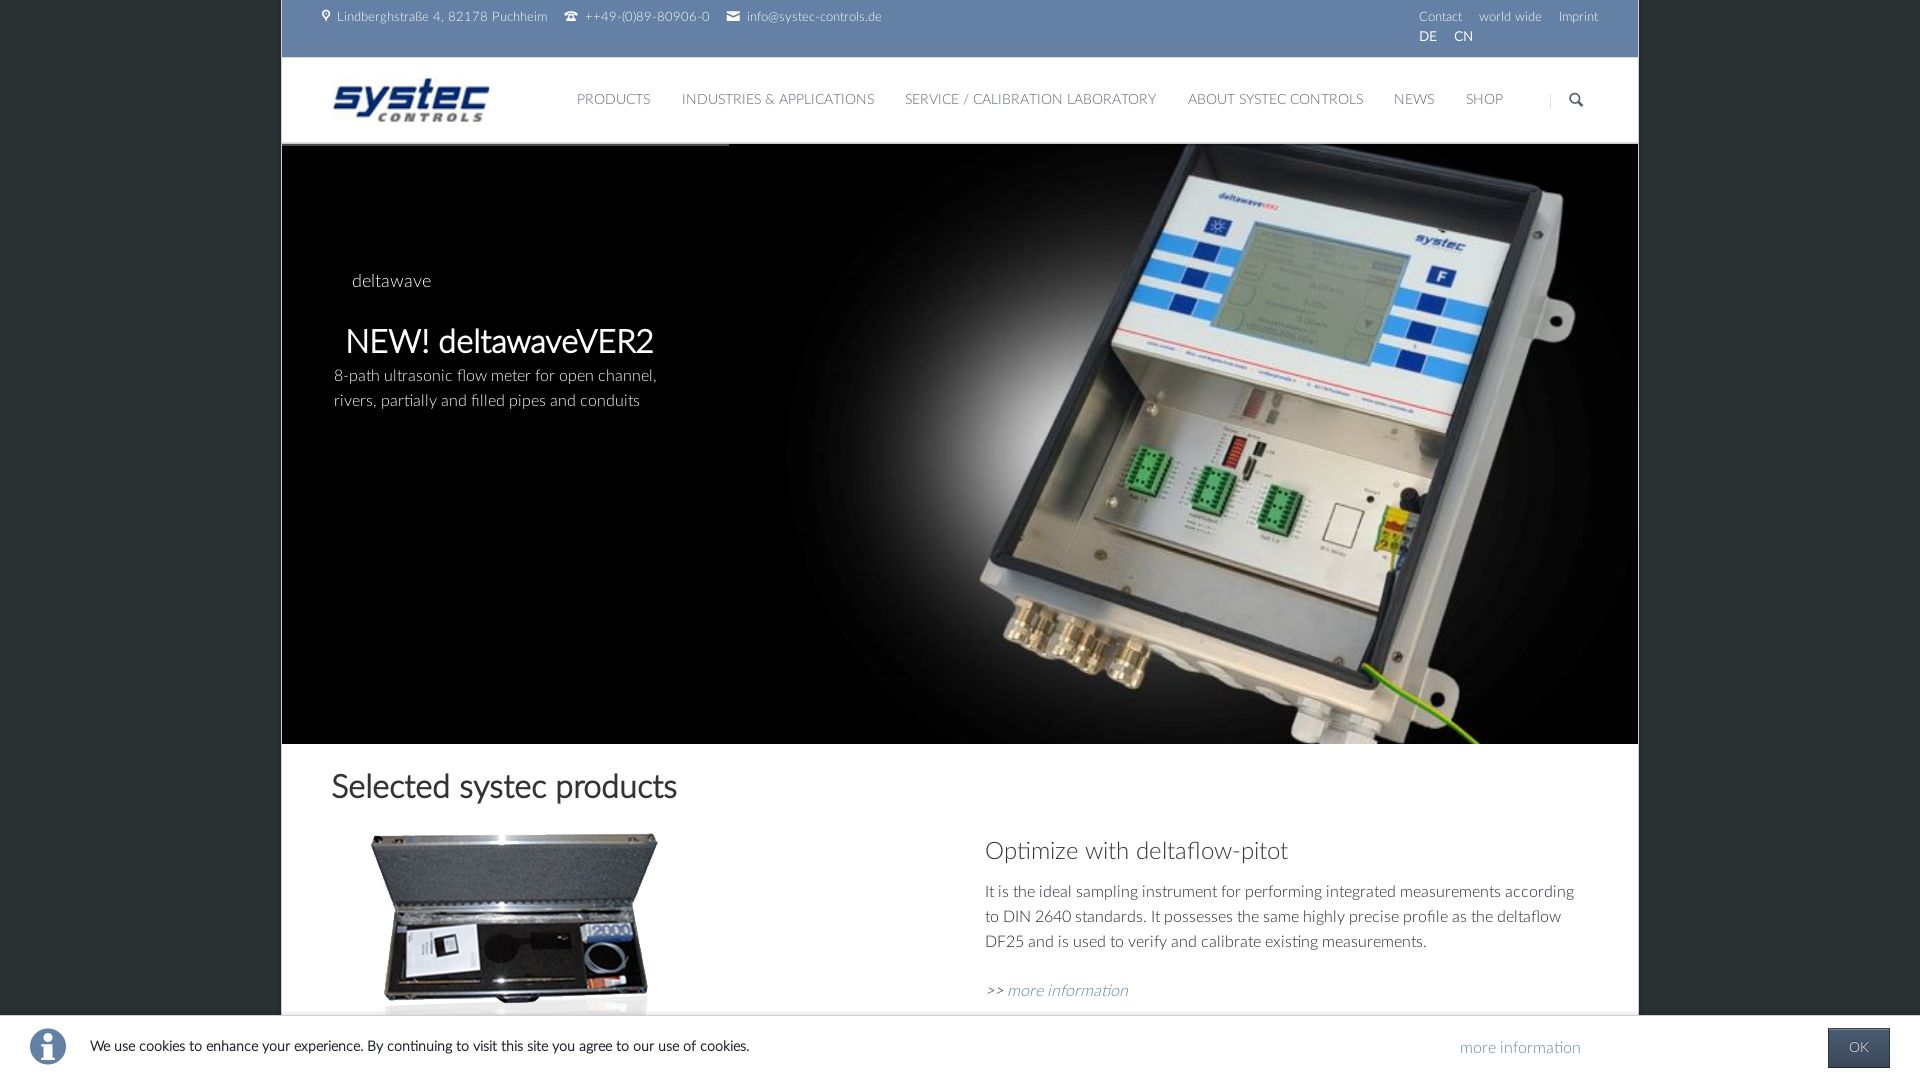1920x1080 pixels.
Task: Accept cookies with OK button
Action: tap(1858, 1048)
